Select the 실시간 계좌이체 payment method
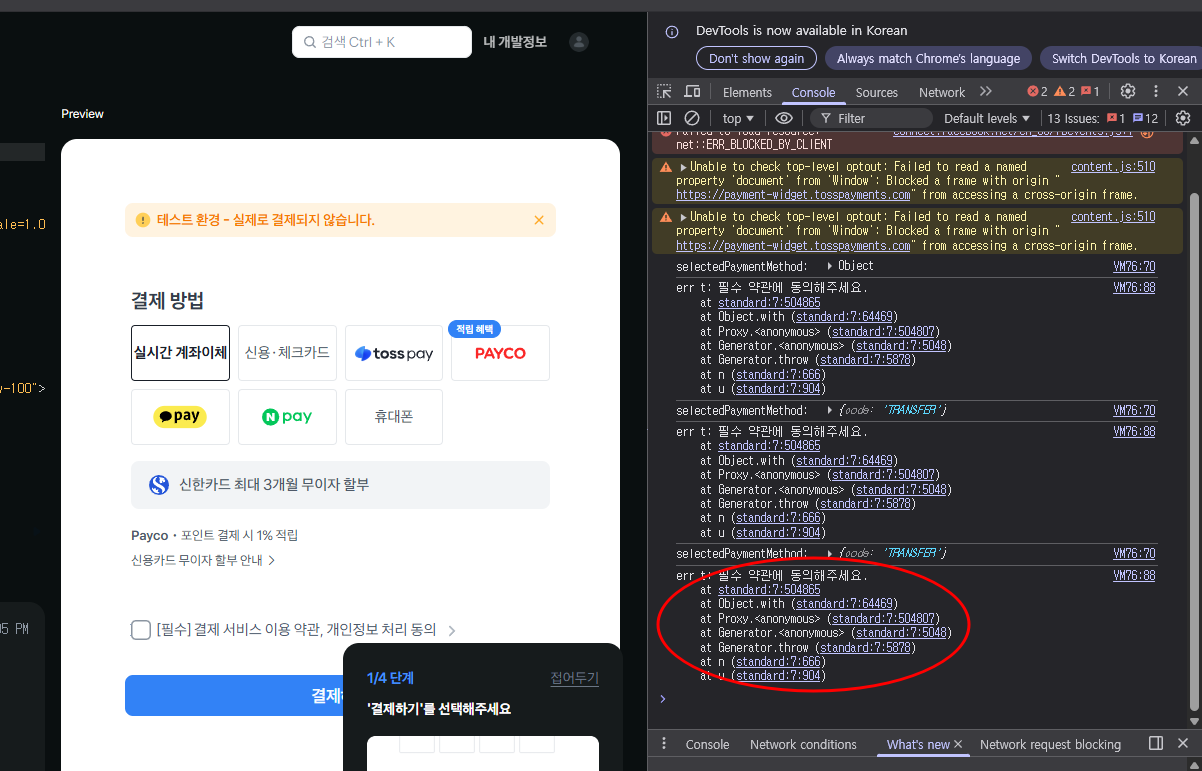 [x=180, y=353]
